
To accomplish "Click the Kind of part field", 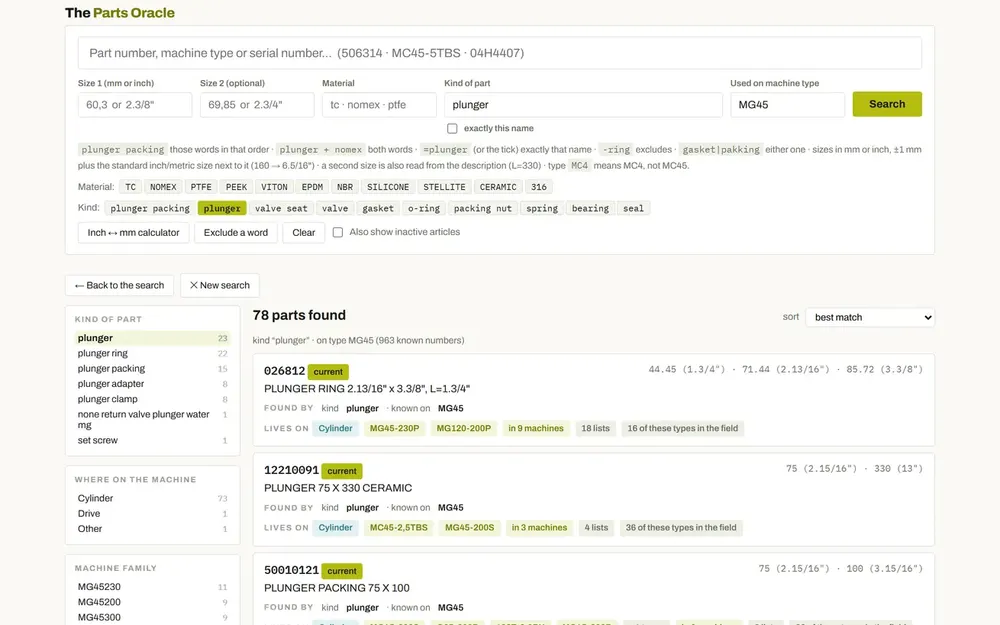I will [583, 105].
